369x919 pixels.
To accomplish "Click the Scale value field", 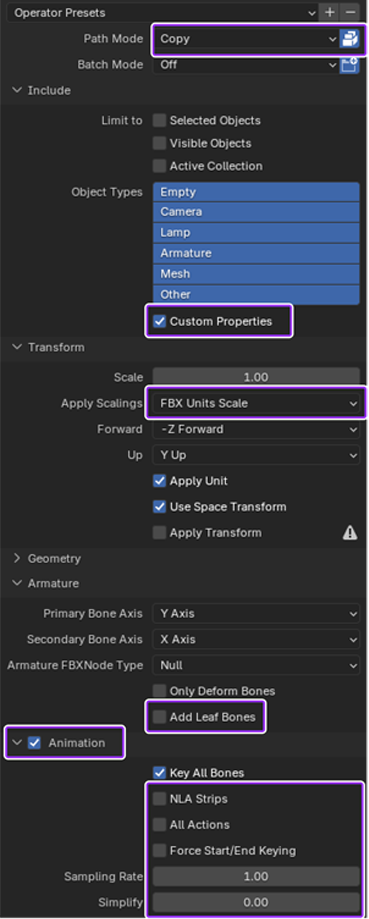I will click(x=256, y=377).
